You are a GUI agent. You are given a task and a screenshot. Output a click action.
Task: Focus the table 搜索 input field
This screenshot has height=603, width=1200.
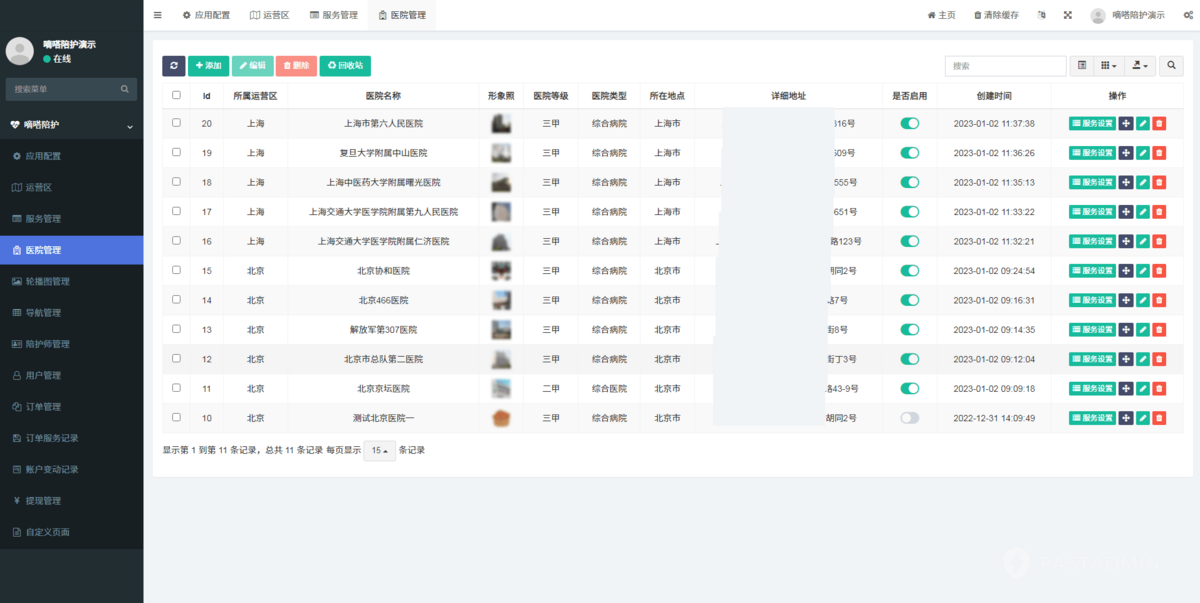[1005, 65]
